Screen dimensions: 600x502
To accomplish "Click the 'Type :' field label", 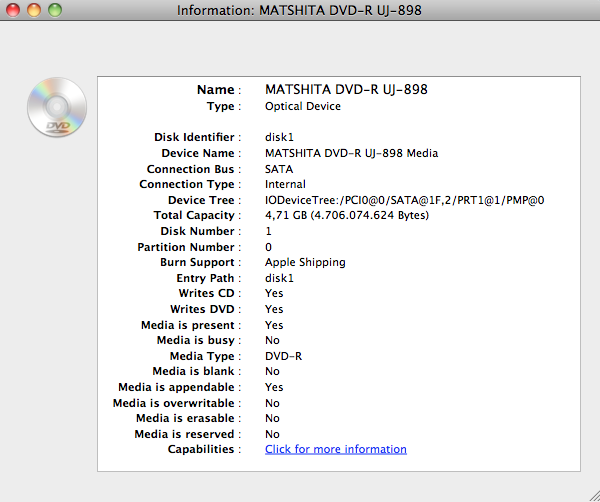I will [224, 106].
